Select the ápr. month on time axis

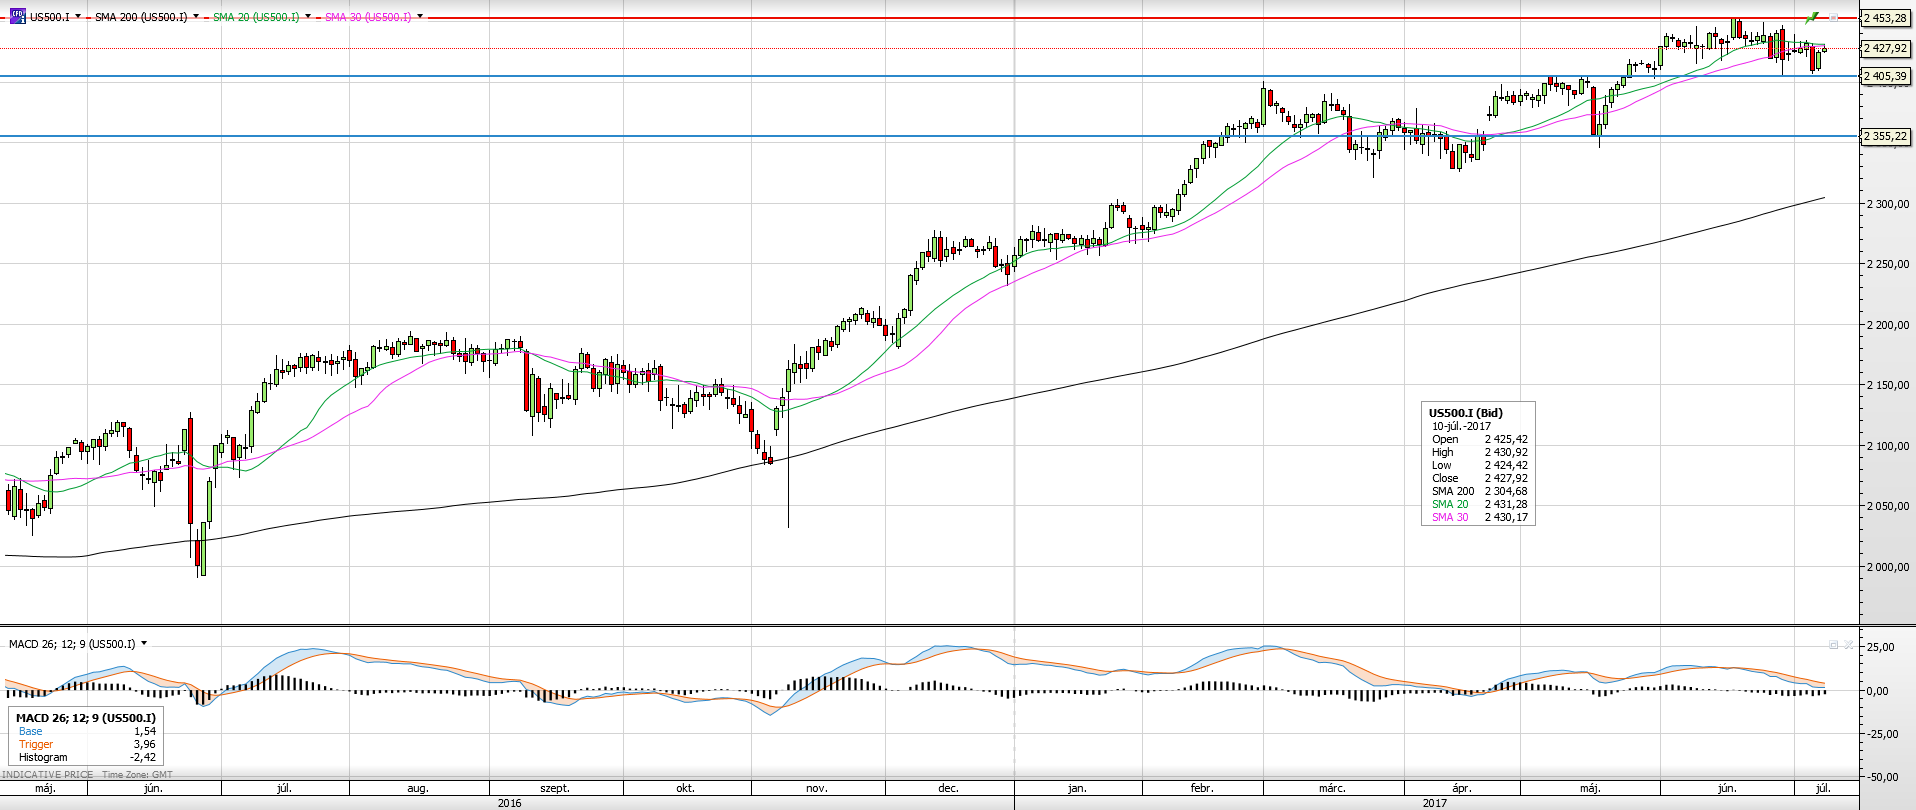pos(1462,788)
